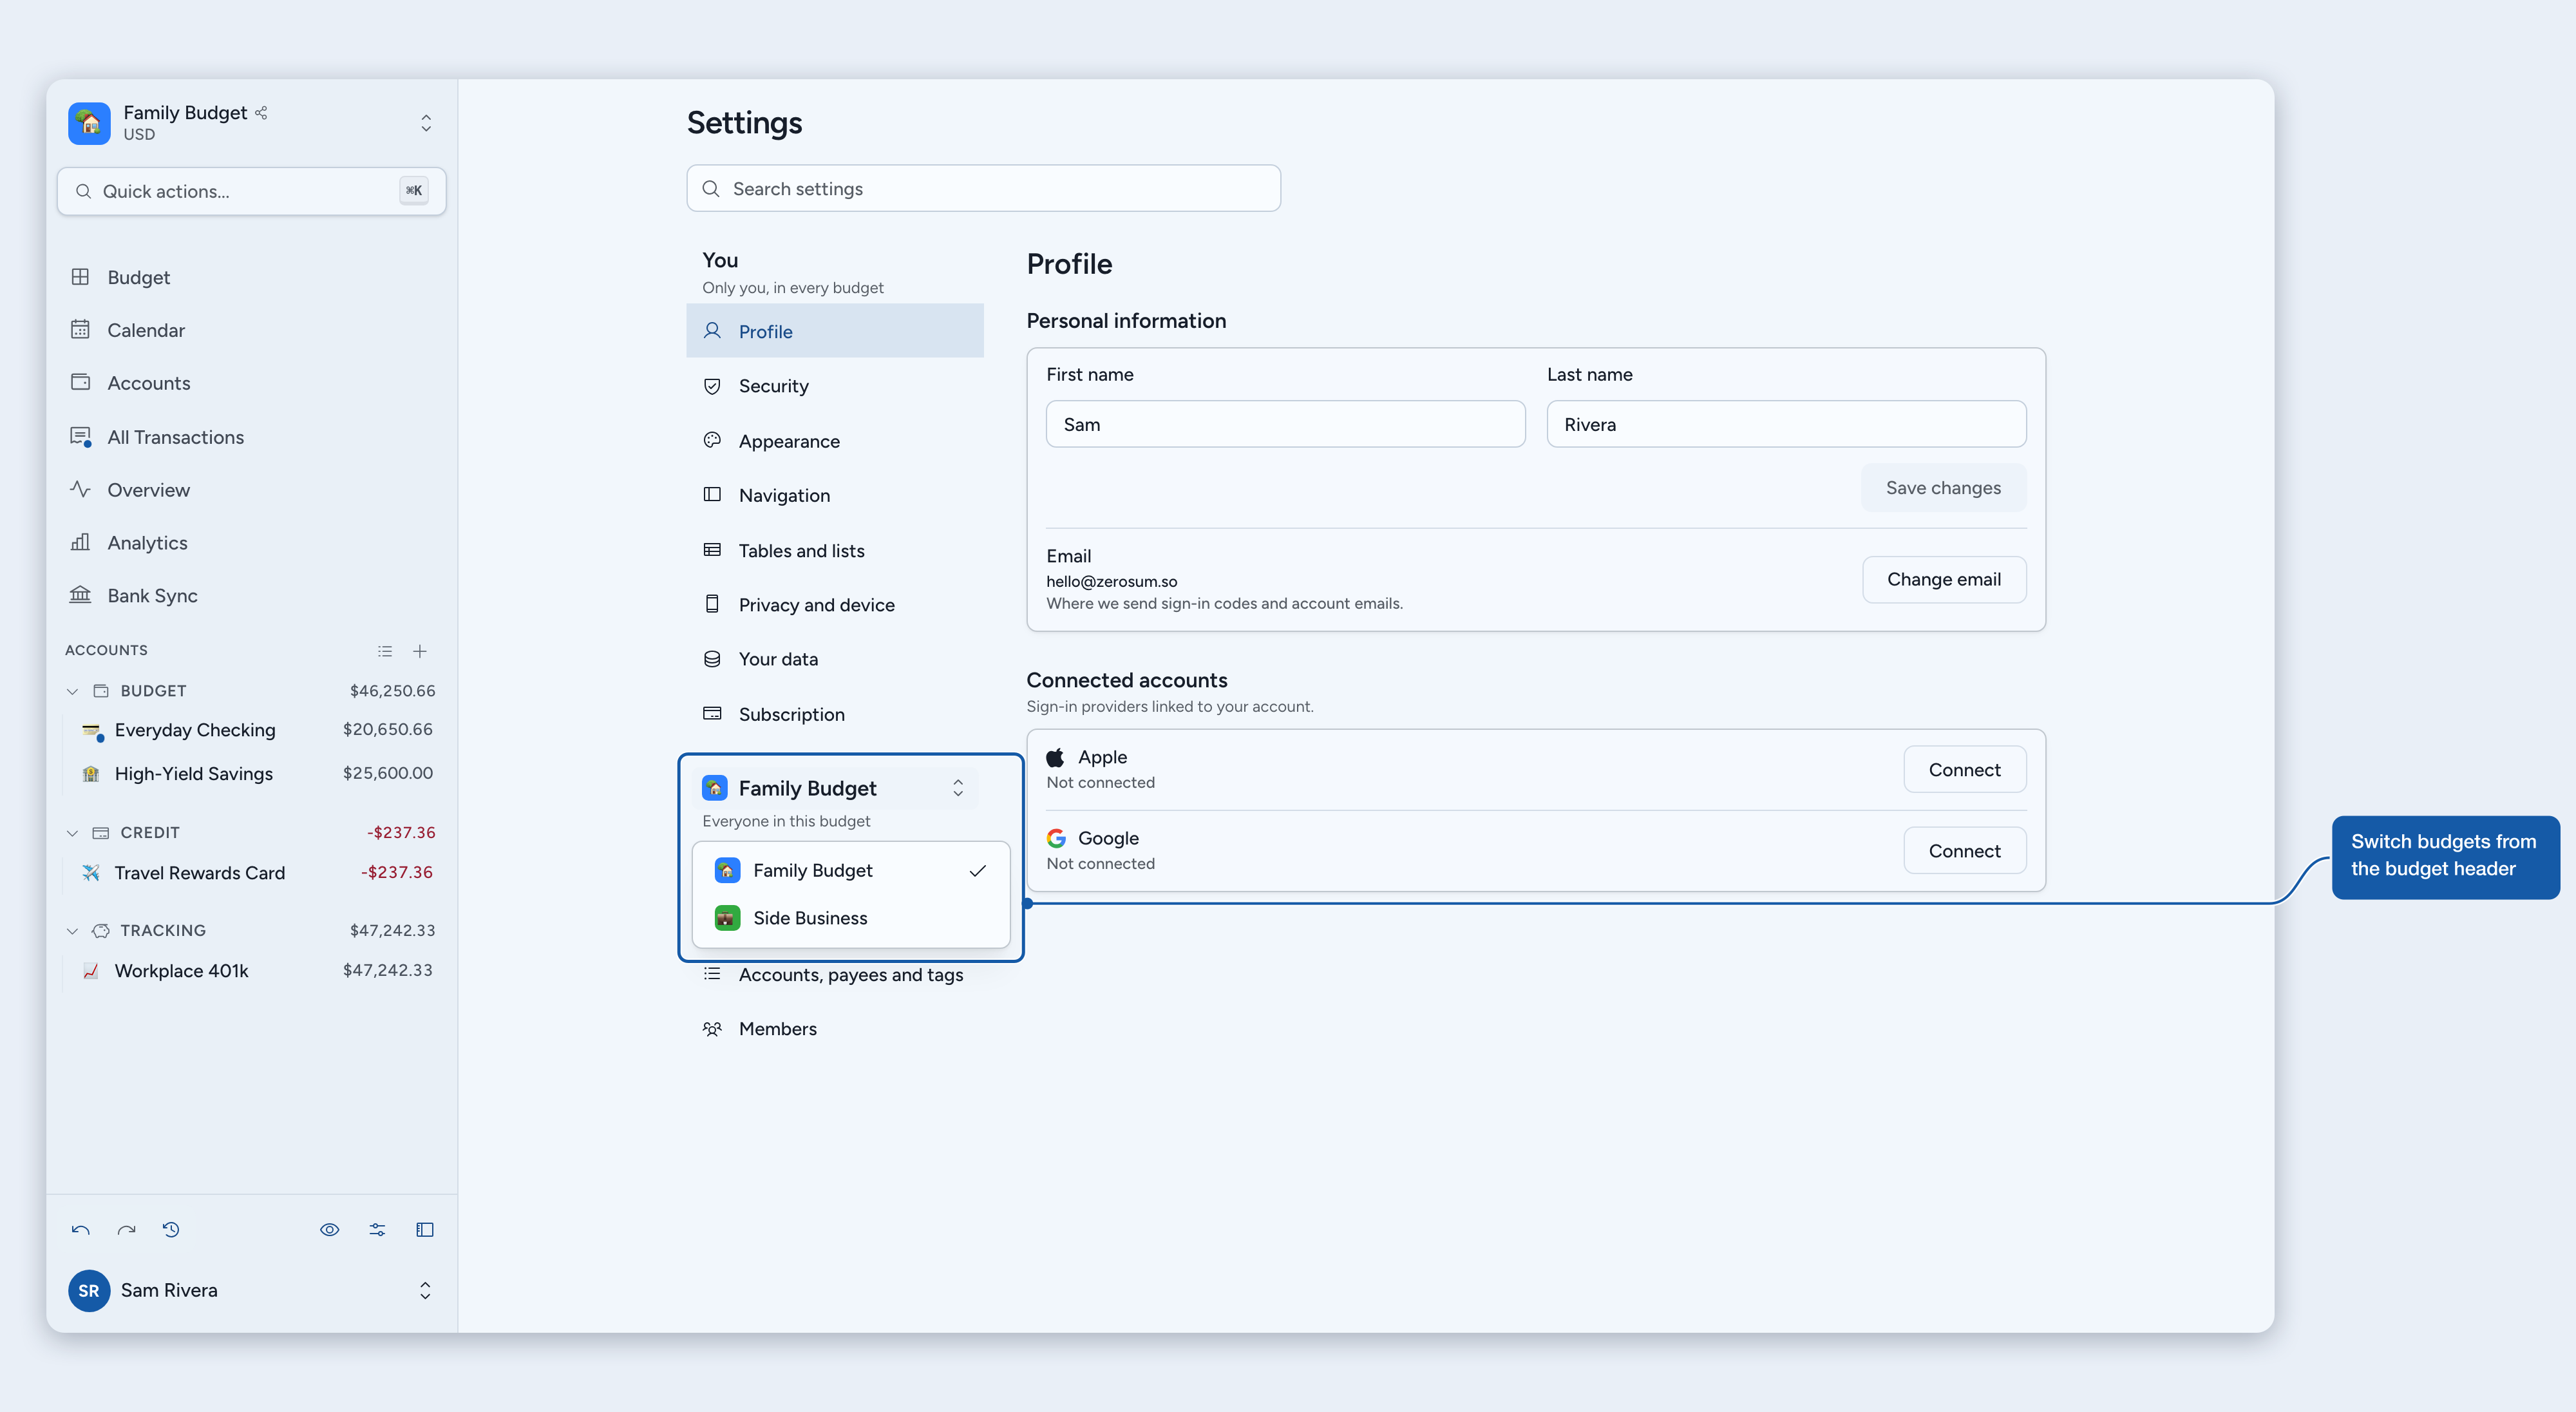Click the add account plus icon
Viewport: 2576px width, 1412px height.
point(420,651)
